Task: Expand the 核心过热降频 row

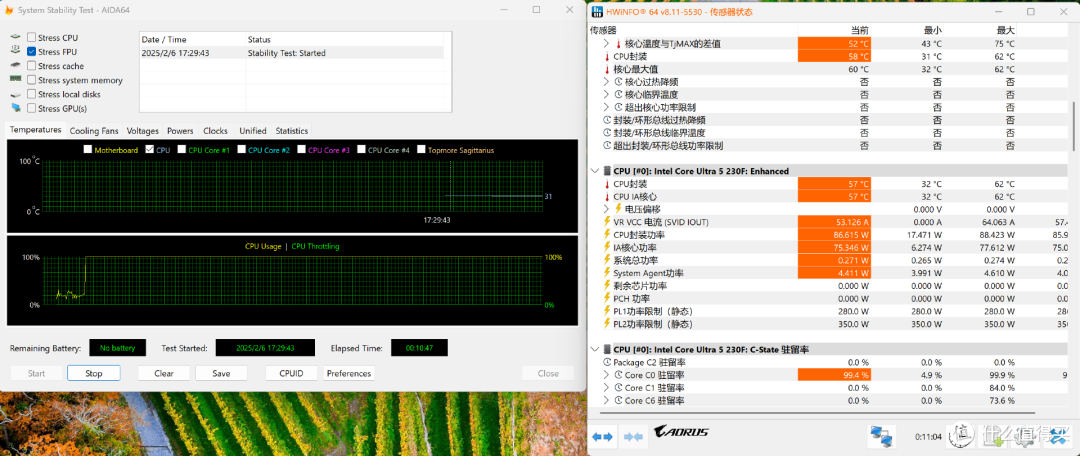Action: tap(606, 81)
